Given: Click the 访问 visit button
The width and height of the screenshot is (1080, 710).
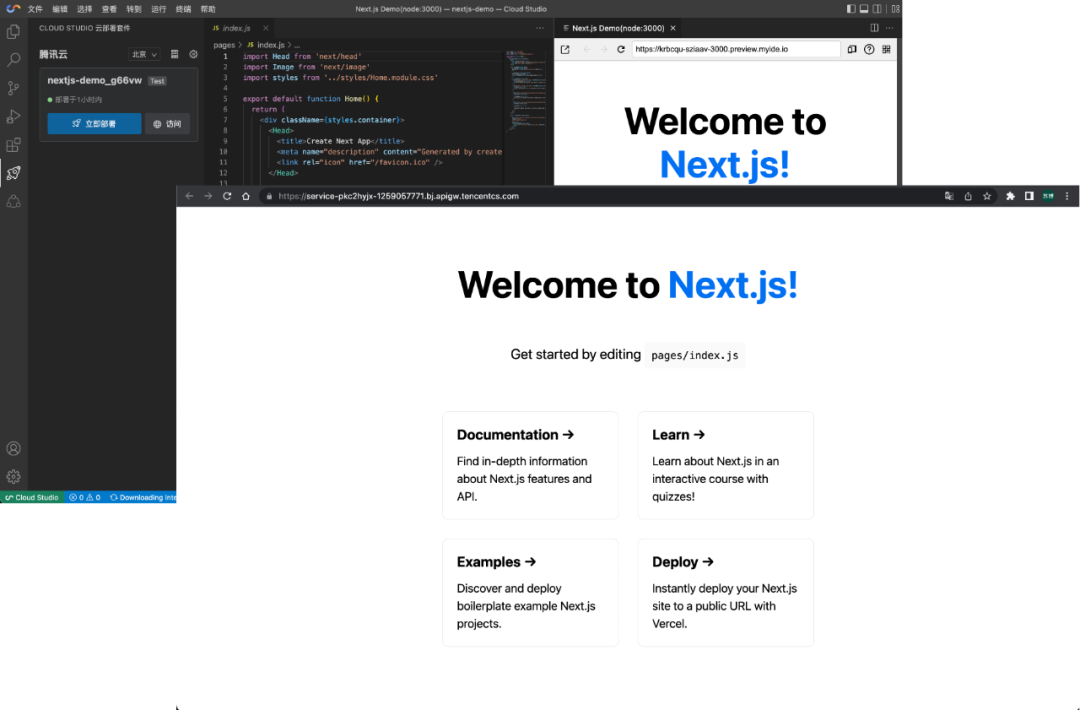Looking at the screenshot, I should (x=167, y=124).
